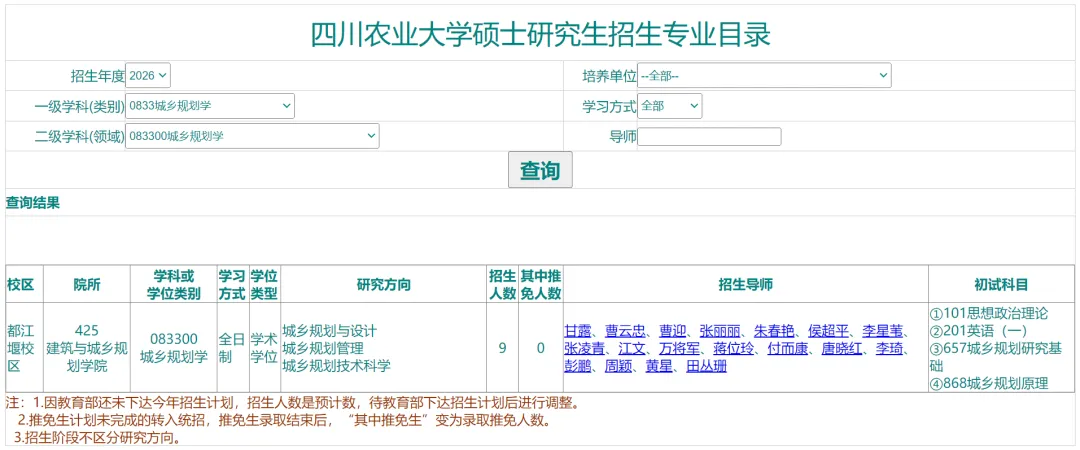The height and width of the screenshot is (450, 1080).
Task: Expand the 培养单位 --全部-- dropdown
Action: pyautogui.click(x=764, y=75)
